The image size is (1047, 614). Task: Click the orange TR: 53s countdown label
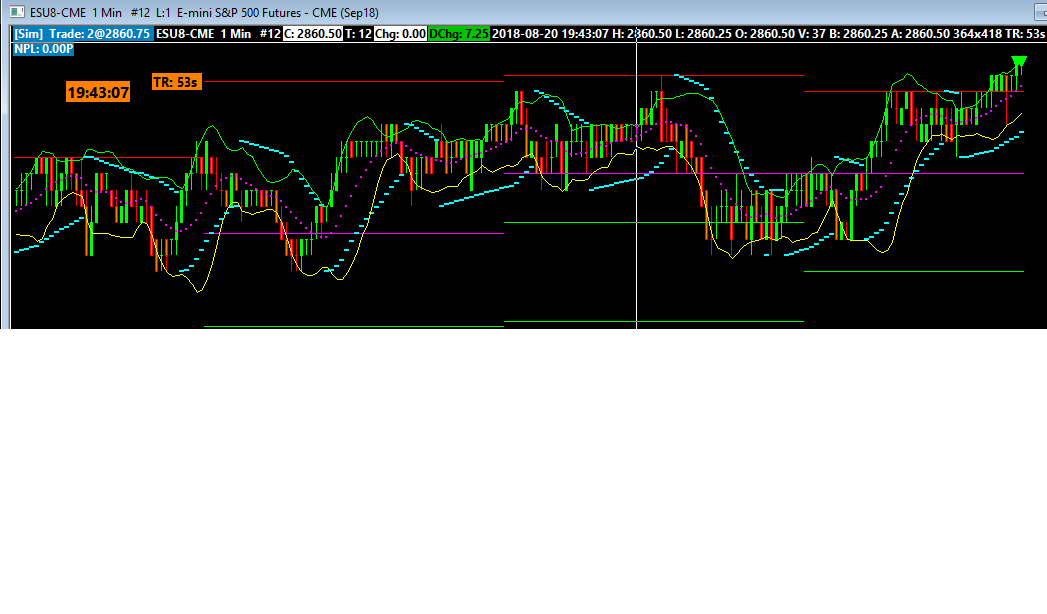click(176, 82)
